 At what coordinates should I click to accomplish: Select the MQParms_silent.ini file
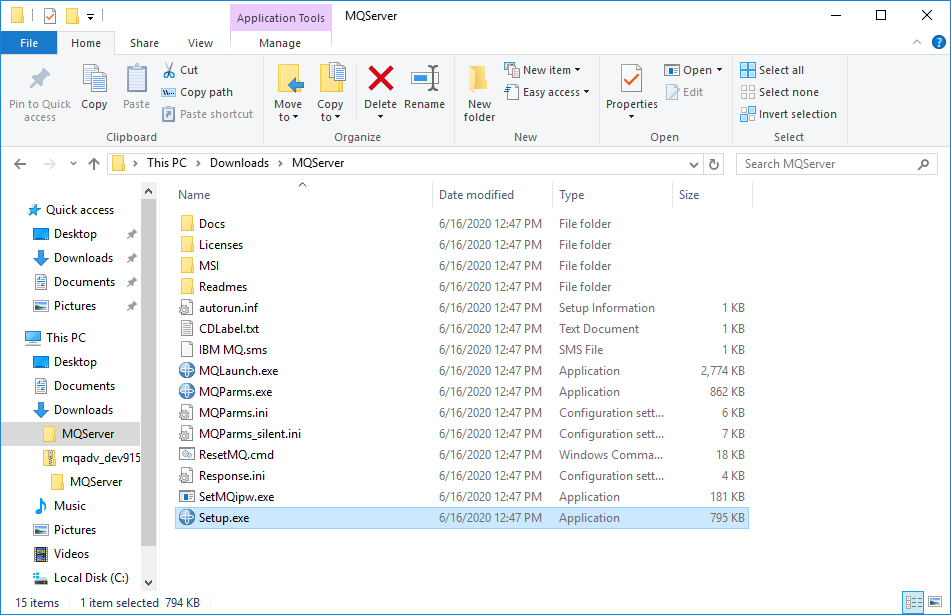coord(249,434)
